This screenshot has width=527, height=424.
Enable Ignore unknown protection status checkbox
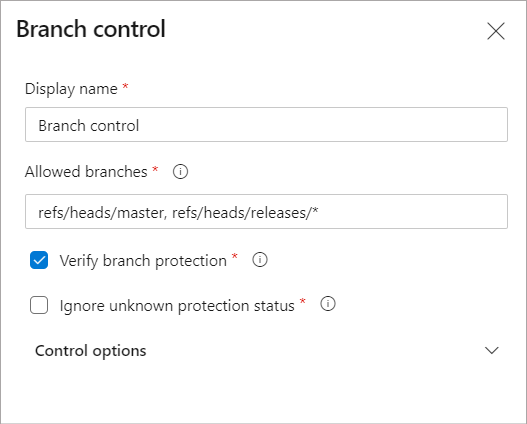click(x=39, y=305)
